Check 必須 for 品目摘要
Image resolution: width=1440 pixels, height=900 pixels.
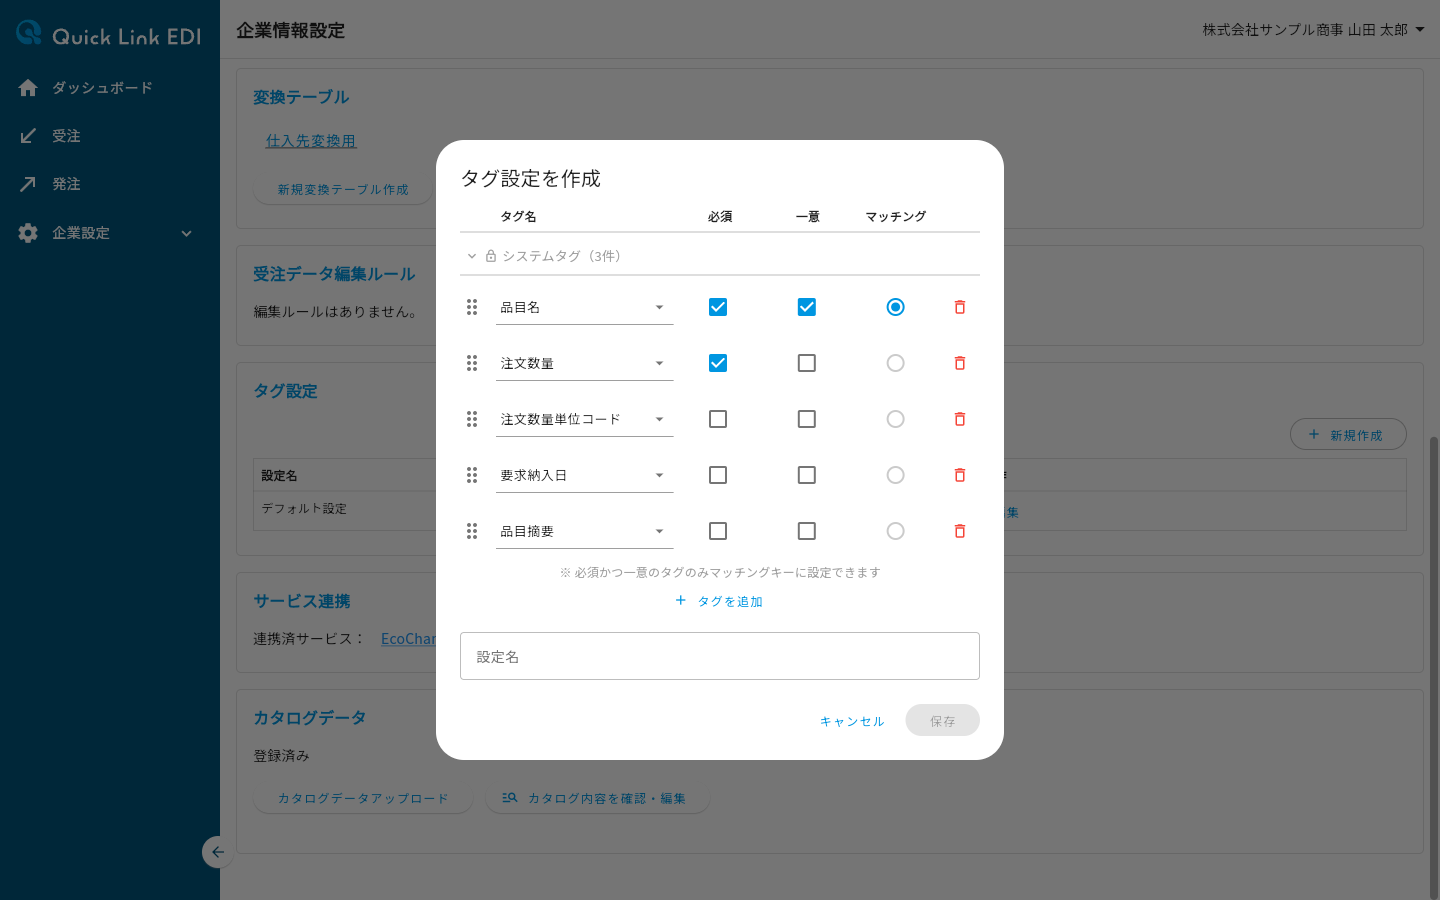pyautogui.click(x=718, y=531)
